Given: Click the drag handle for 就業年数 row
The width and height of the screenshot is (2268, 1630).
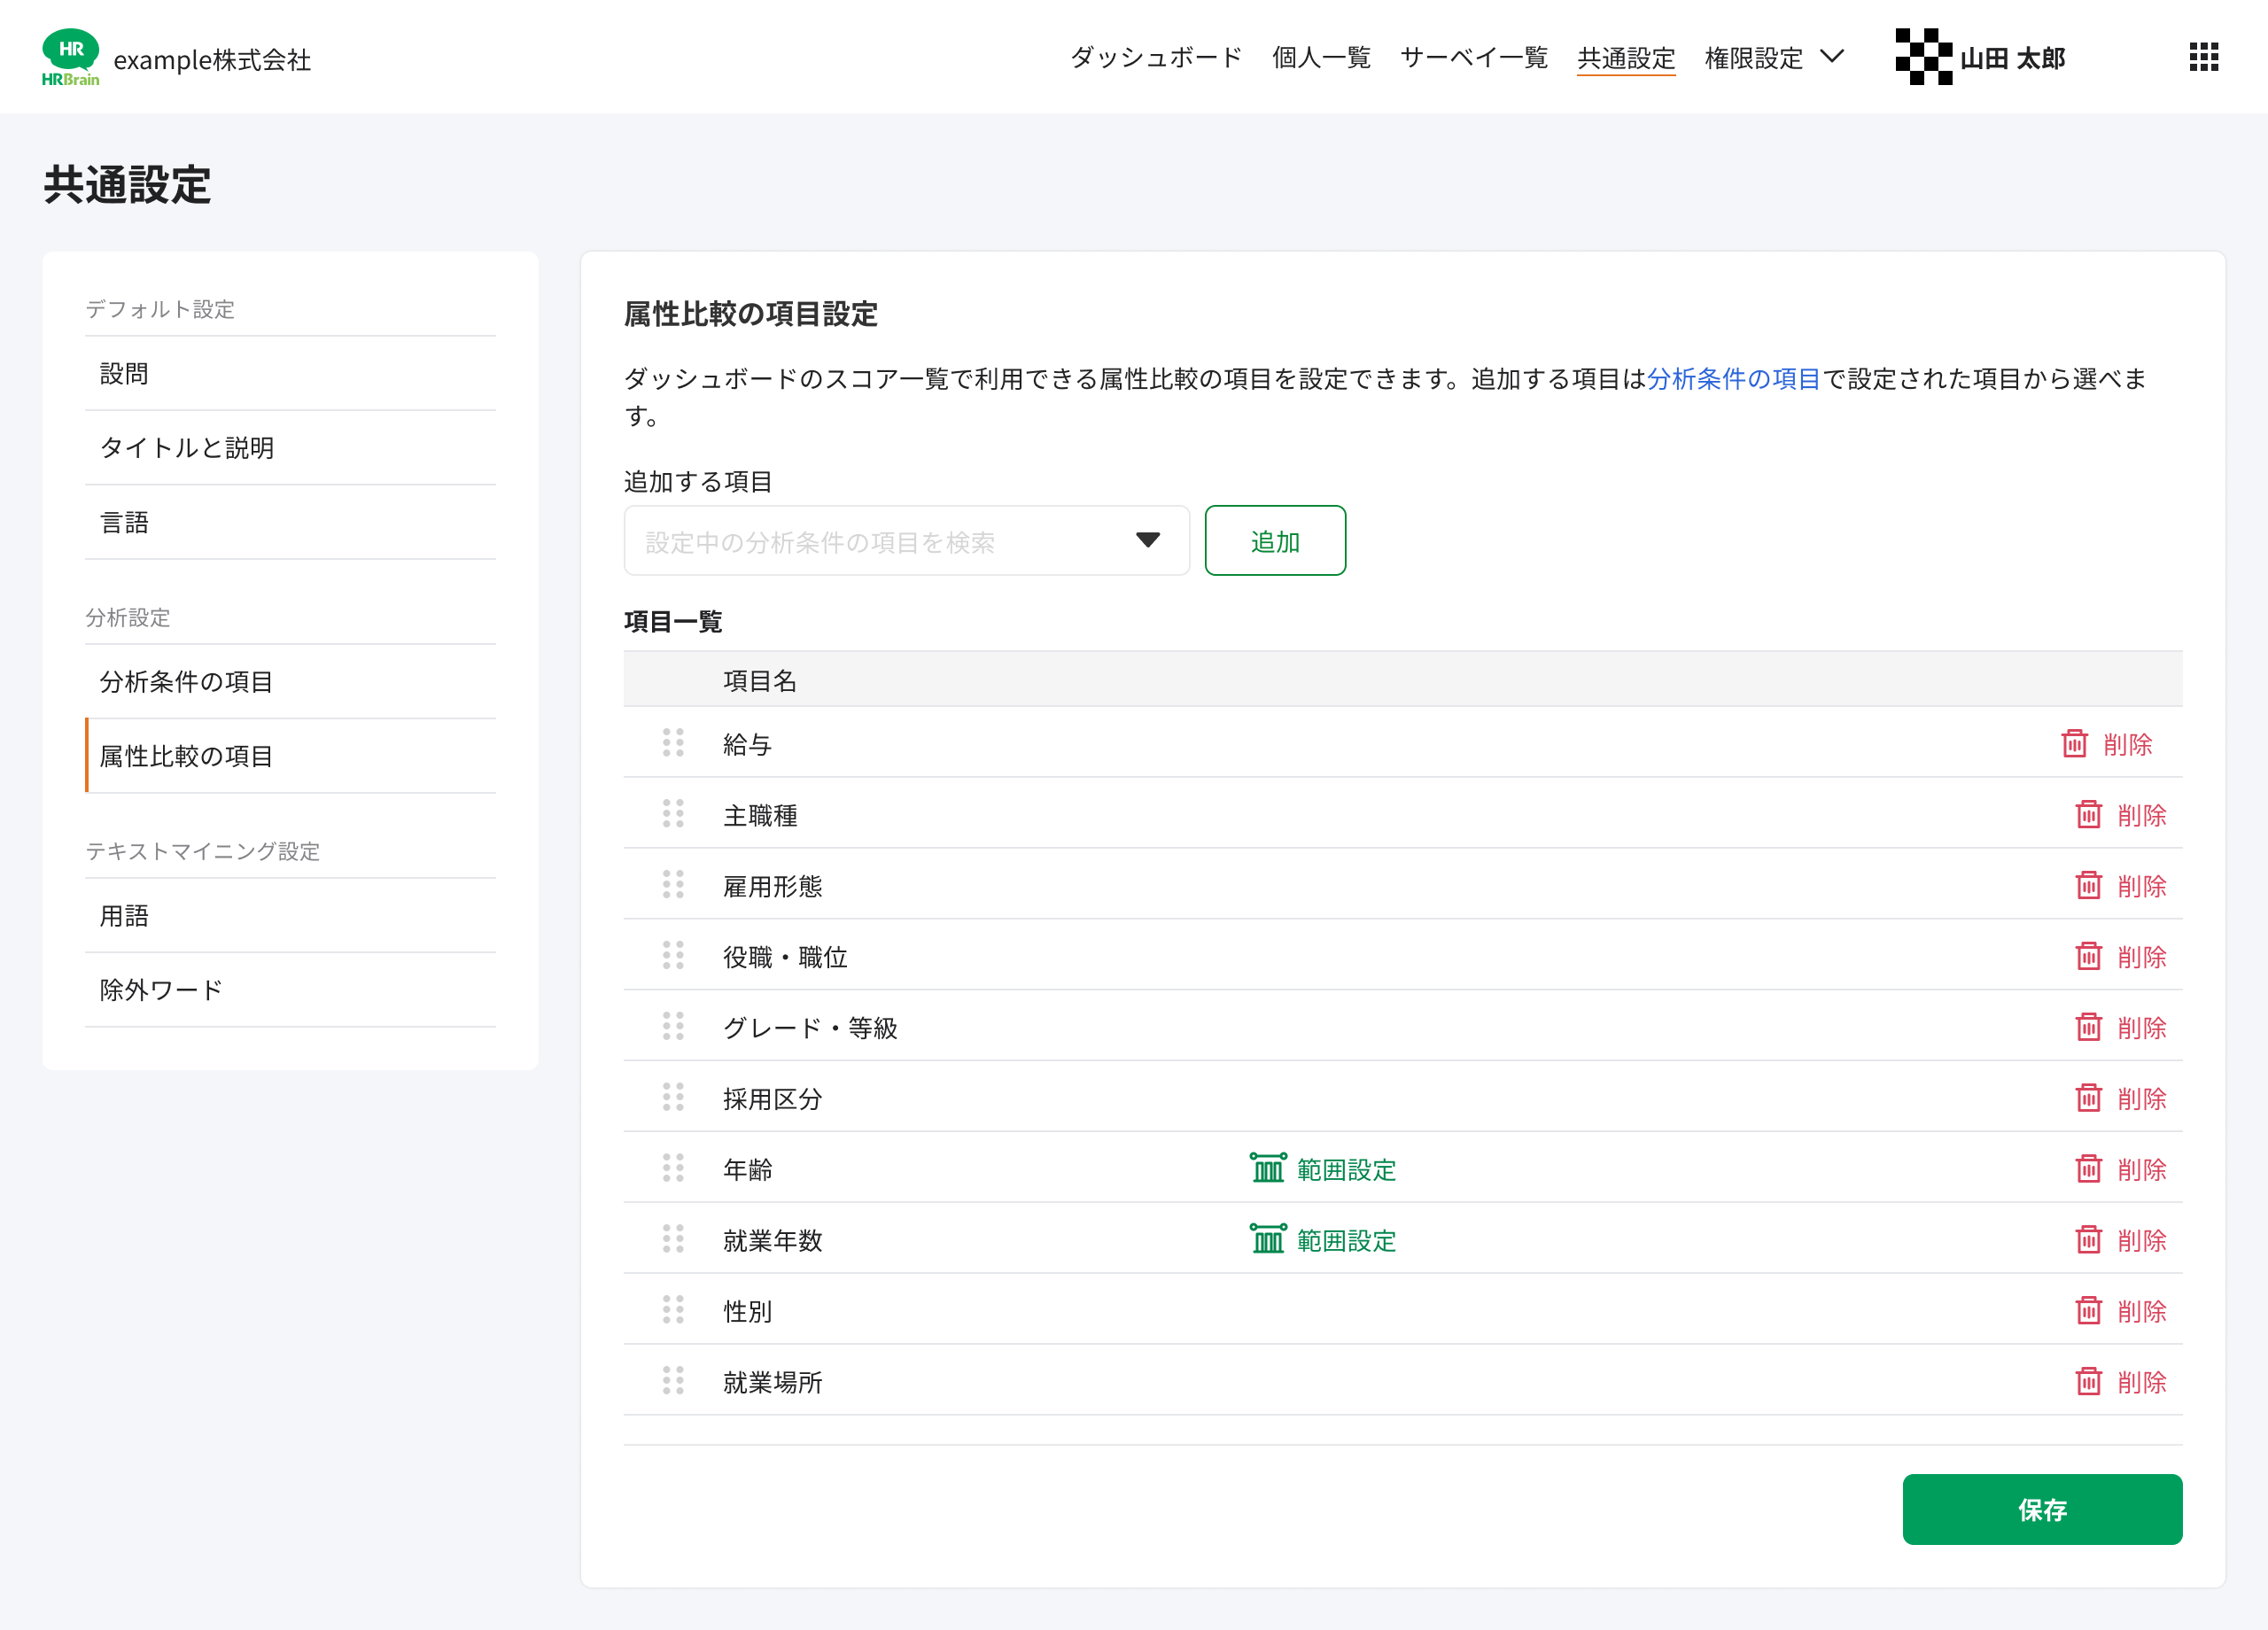Looking at the screenshot, I should (x=673, y=1239).
